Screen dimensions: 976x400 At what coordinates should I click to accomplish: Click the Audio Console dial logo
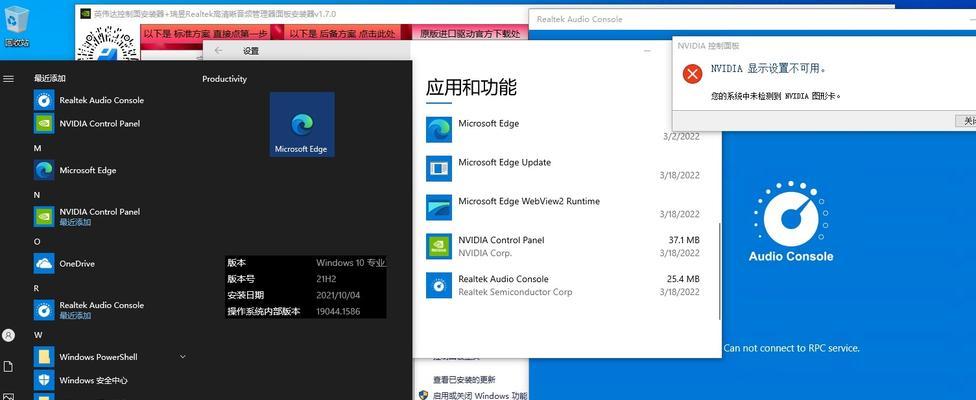pyautogui.click(x=791, y=215)
